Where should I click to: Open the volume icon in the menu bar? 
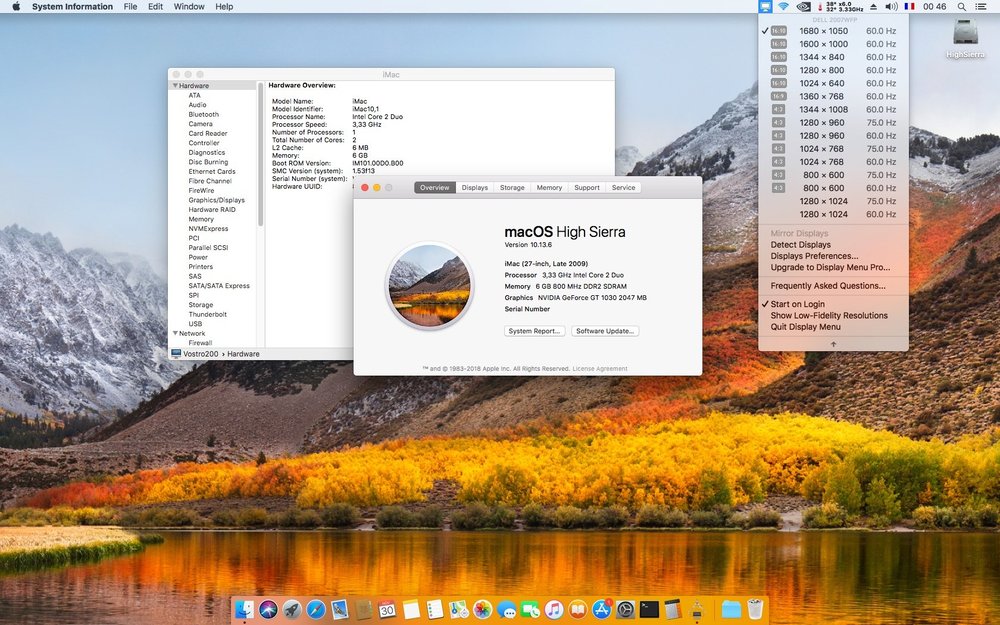pyautogui.click(x=890, y=7)
